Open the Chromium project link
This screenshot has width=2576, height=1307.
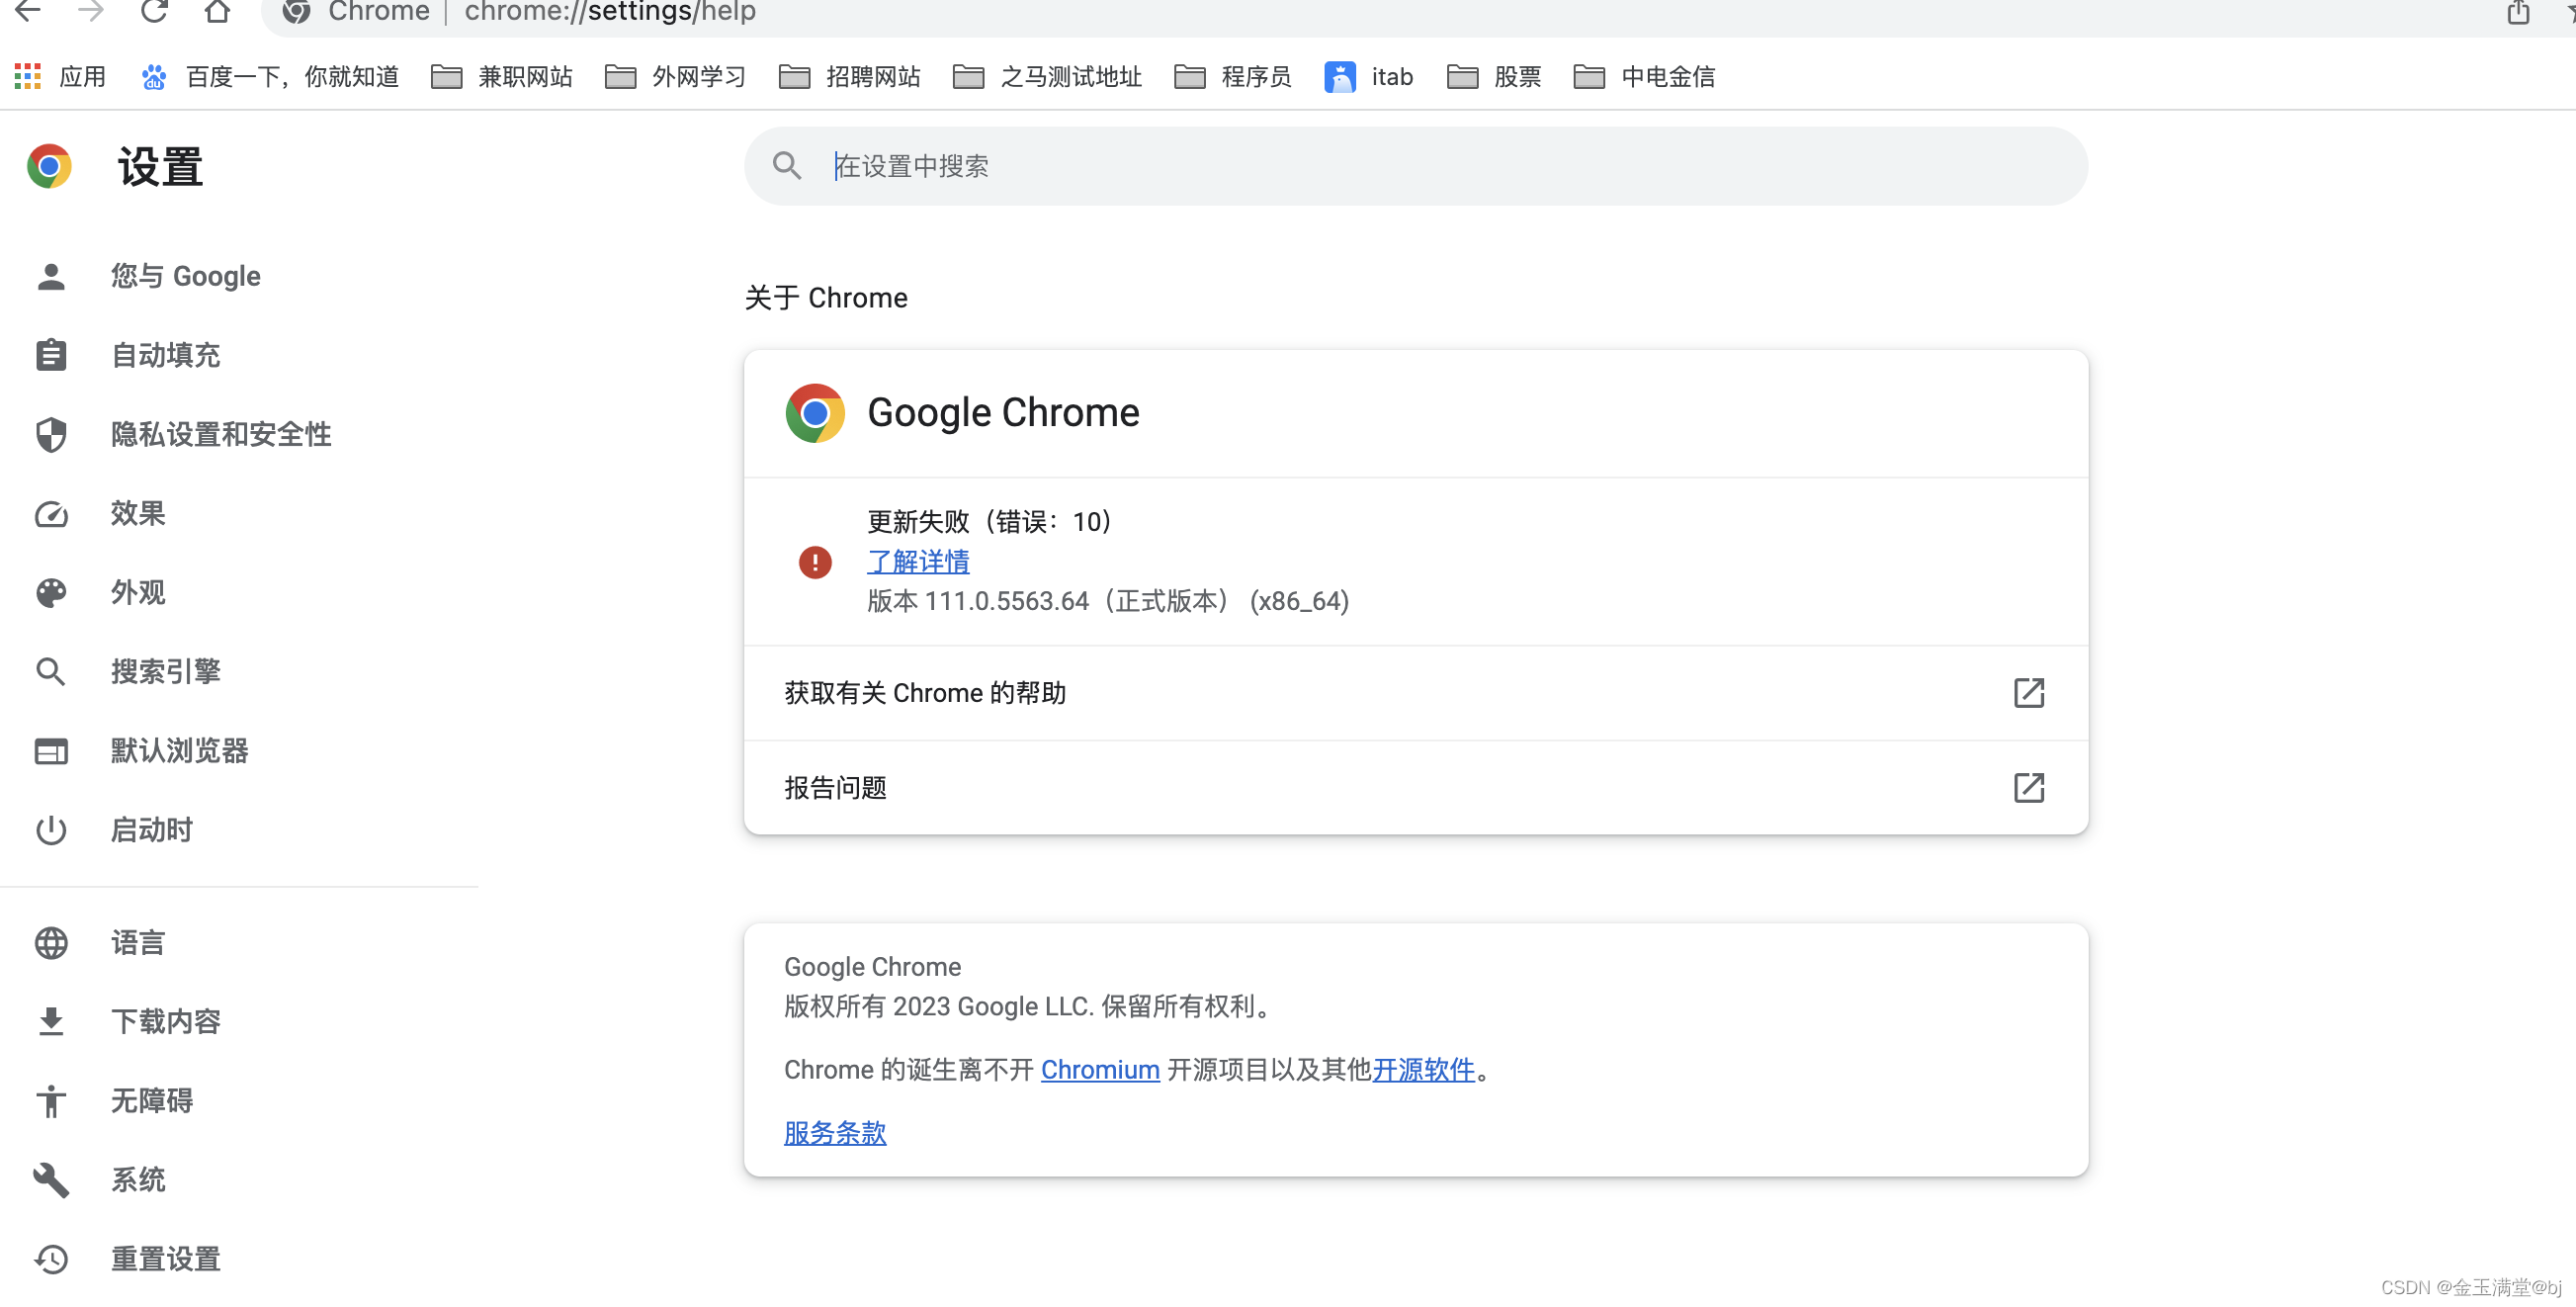click(x=1099, y=1070)
